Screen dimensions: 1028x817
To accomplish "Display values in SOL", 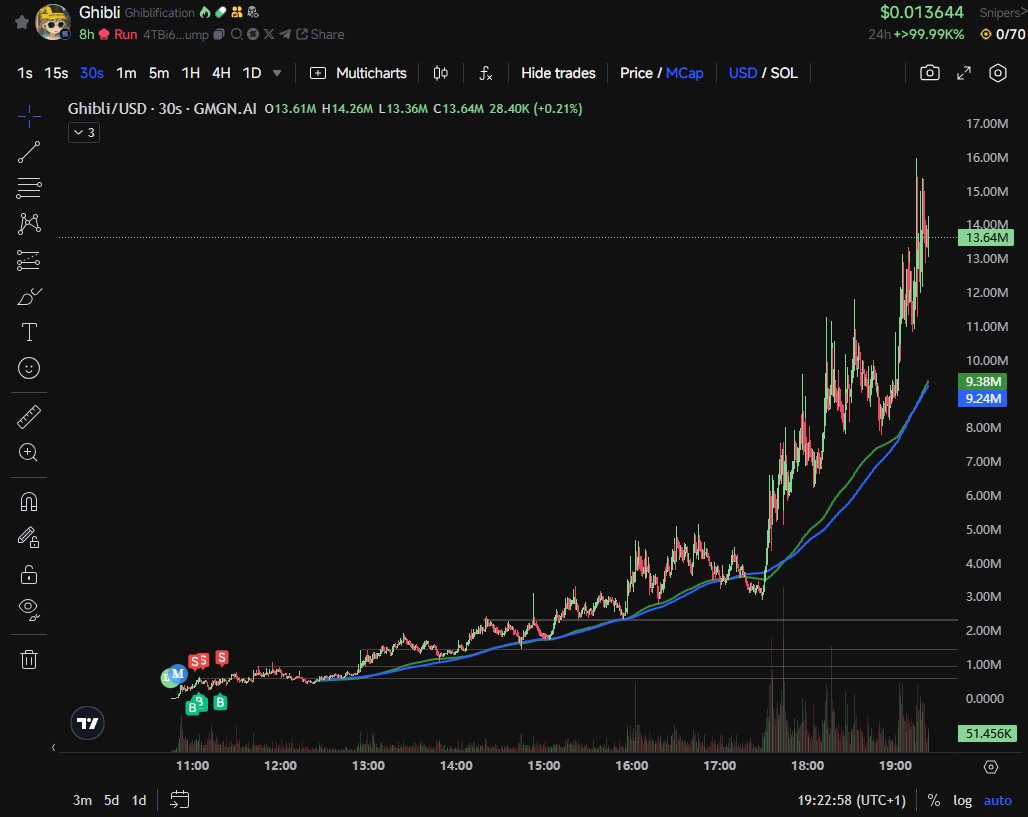I will pyautogui.click(x=784, y=73).
